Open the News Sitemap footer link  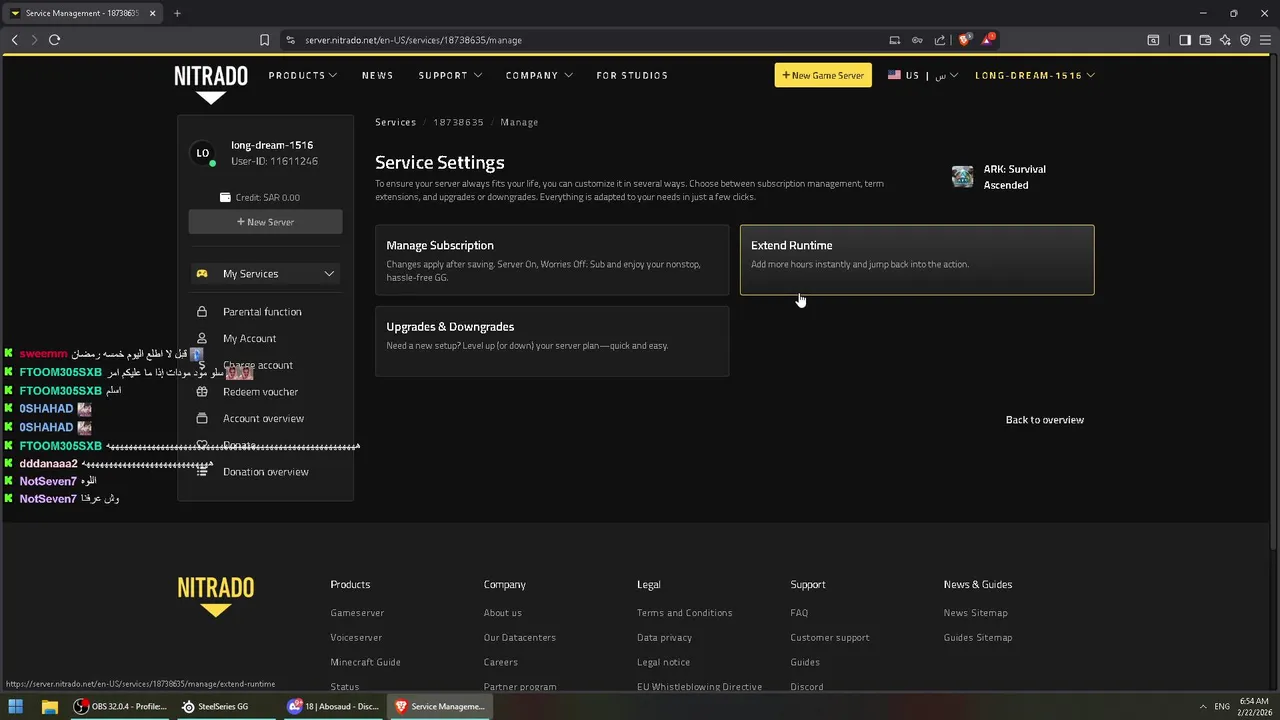click(975, 613)
